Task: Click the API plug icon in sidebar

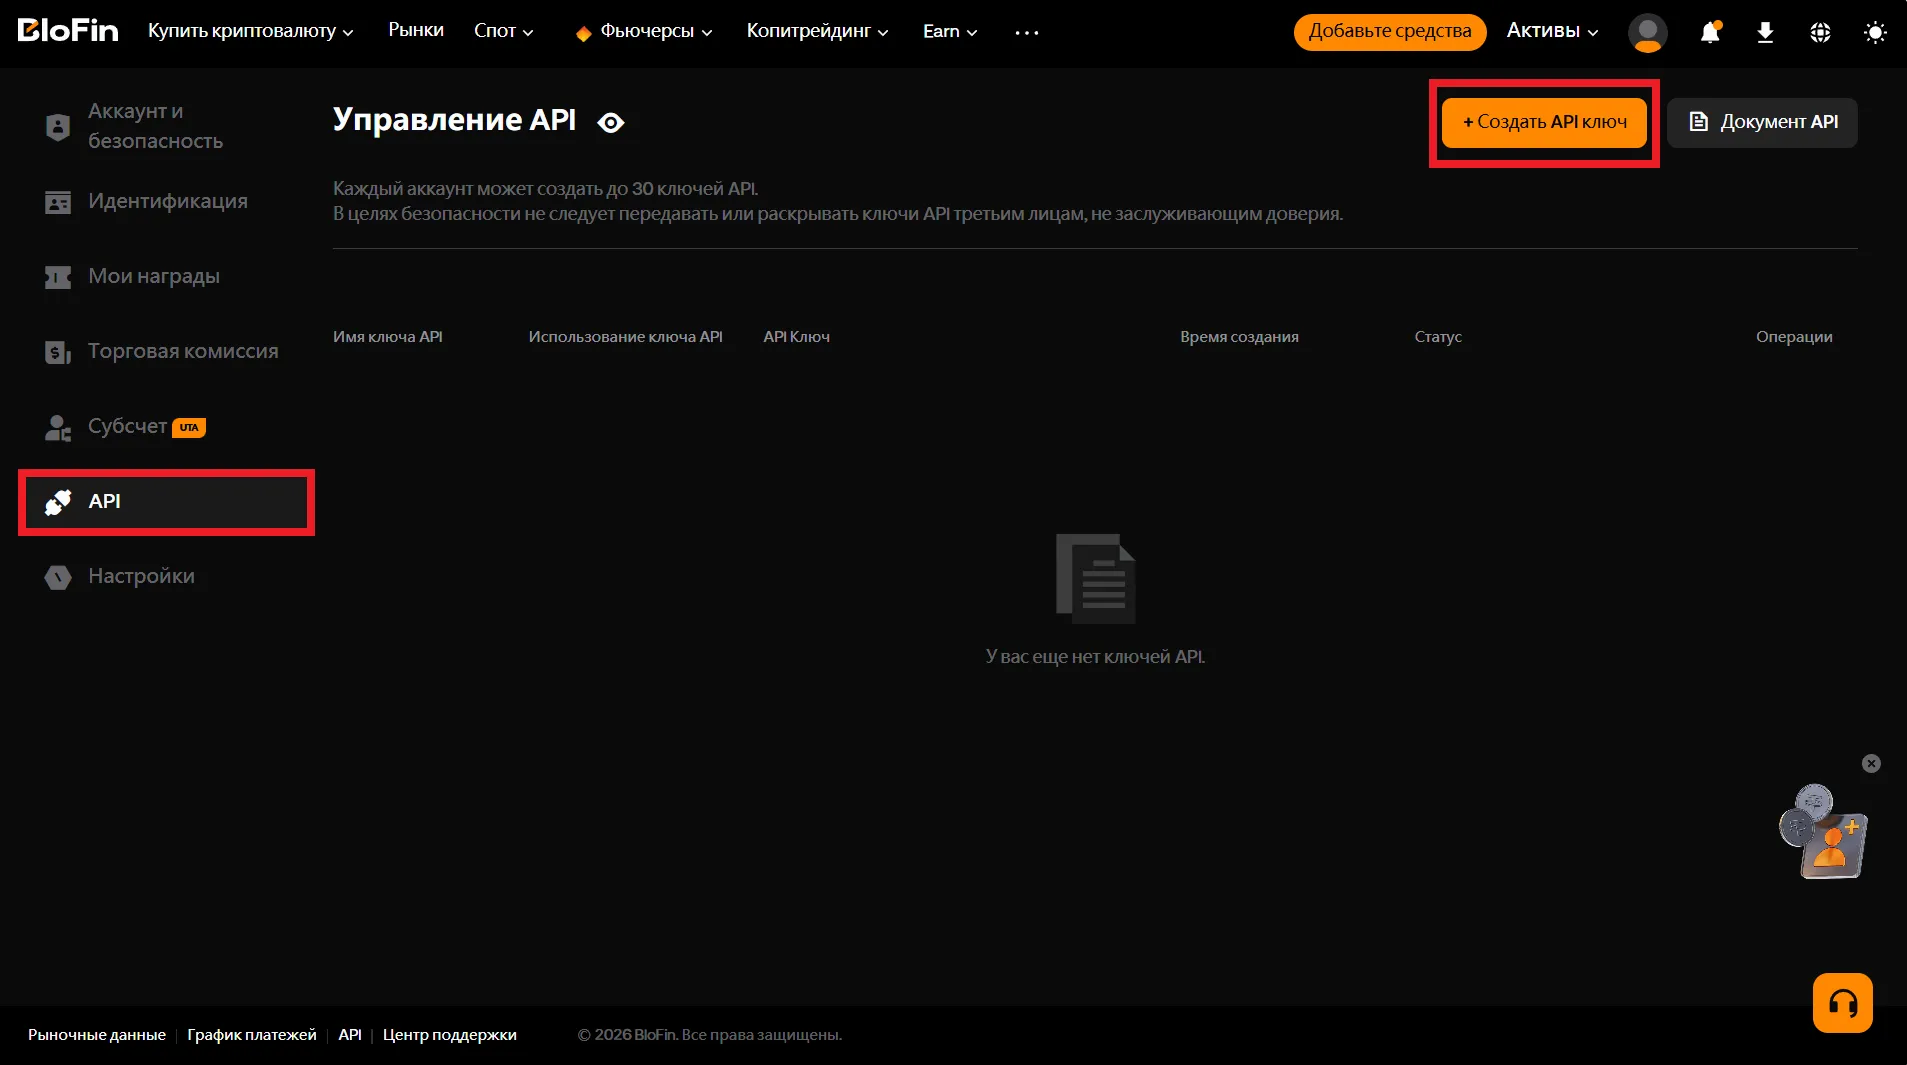Action: click(x=58, y=502)
